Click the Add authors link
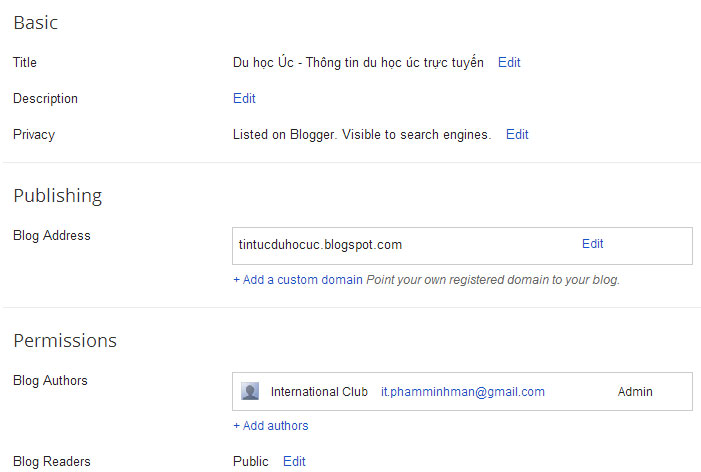The image size is (701, 472). 271,426
